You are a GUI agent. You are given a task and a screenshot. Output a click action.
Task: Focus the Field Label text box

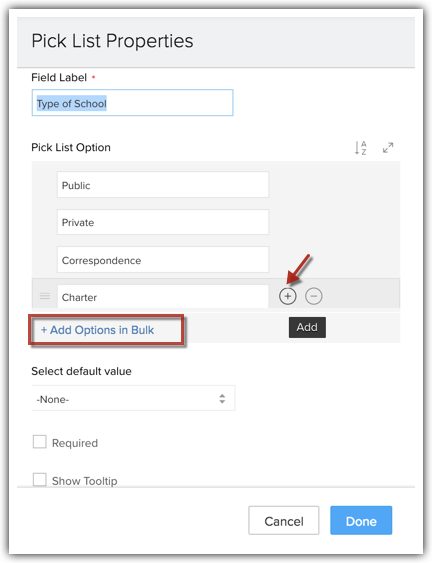point(133,103)
